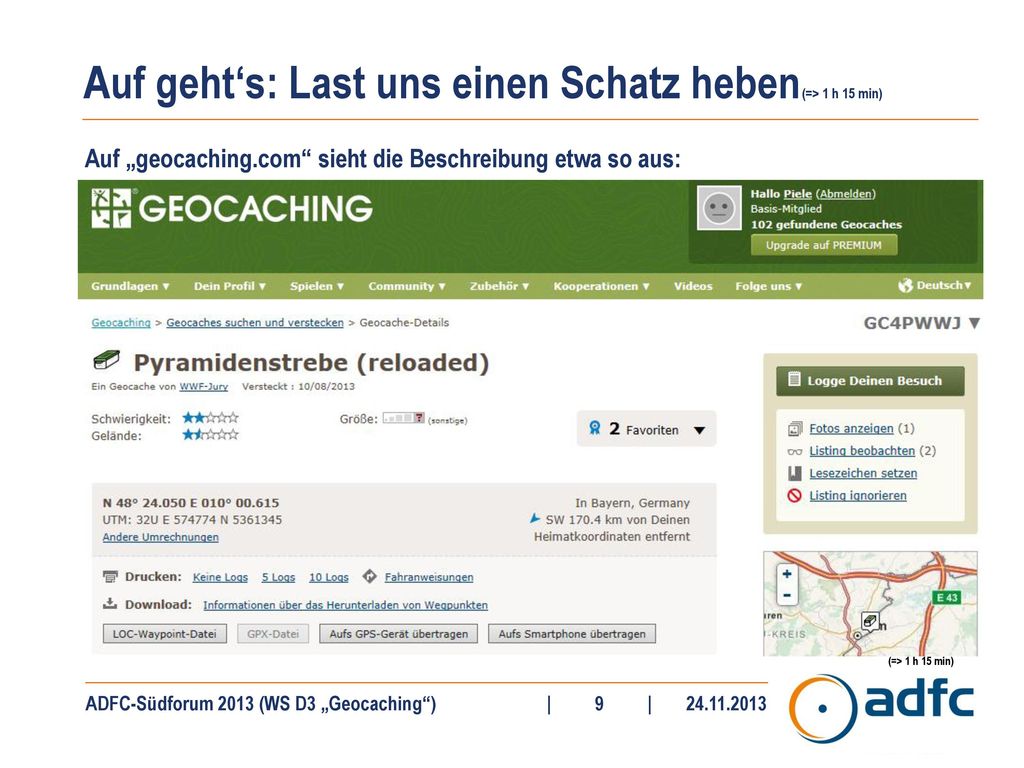
Task: Click the Pyramidenstrebe (reloaded) title
Action: coord(312,362)
